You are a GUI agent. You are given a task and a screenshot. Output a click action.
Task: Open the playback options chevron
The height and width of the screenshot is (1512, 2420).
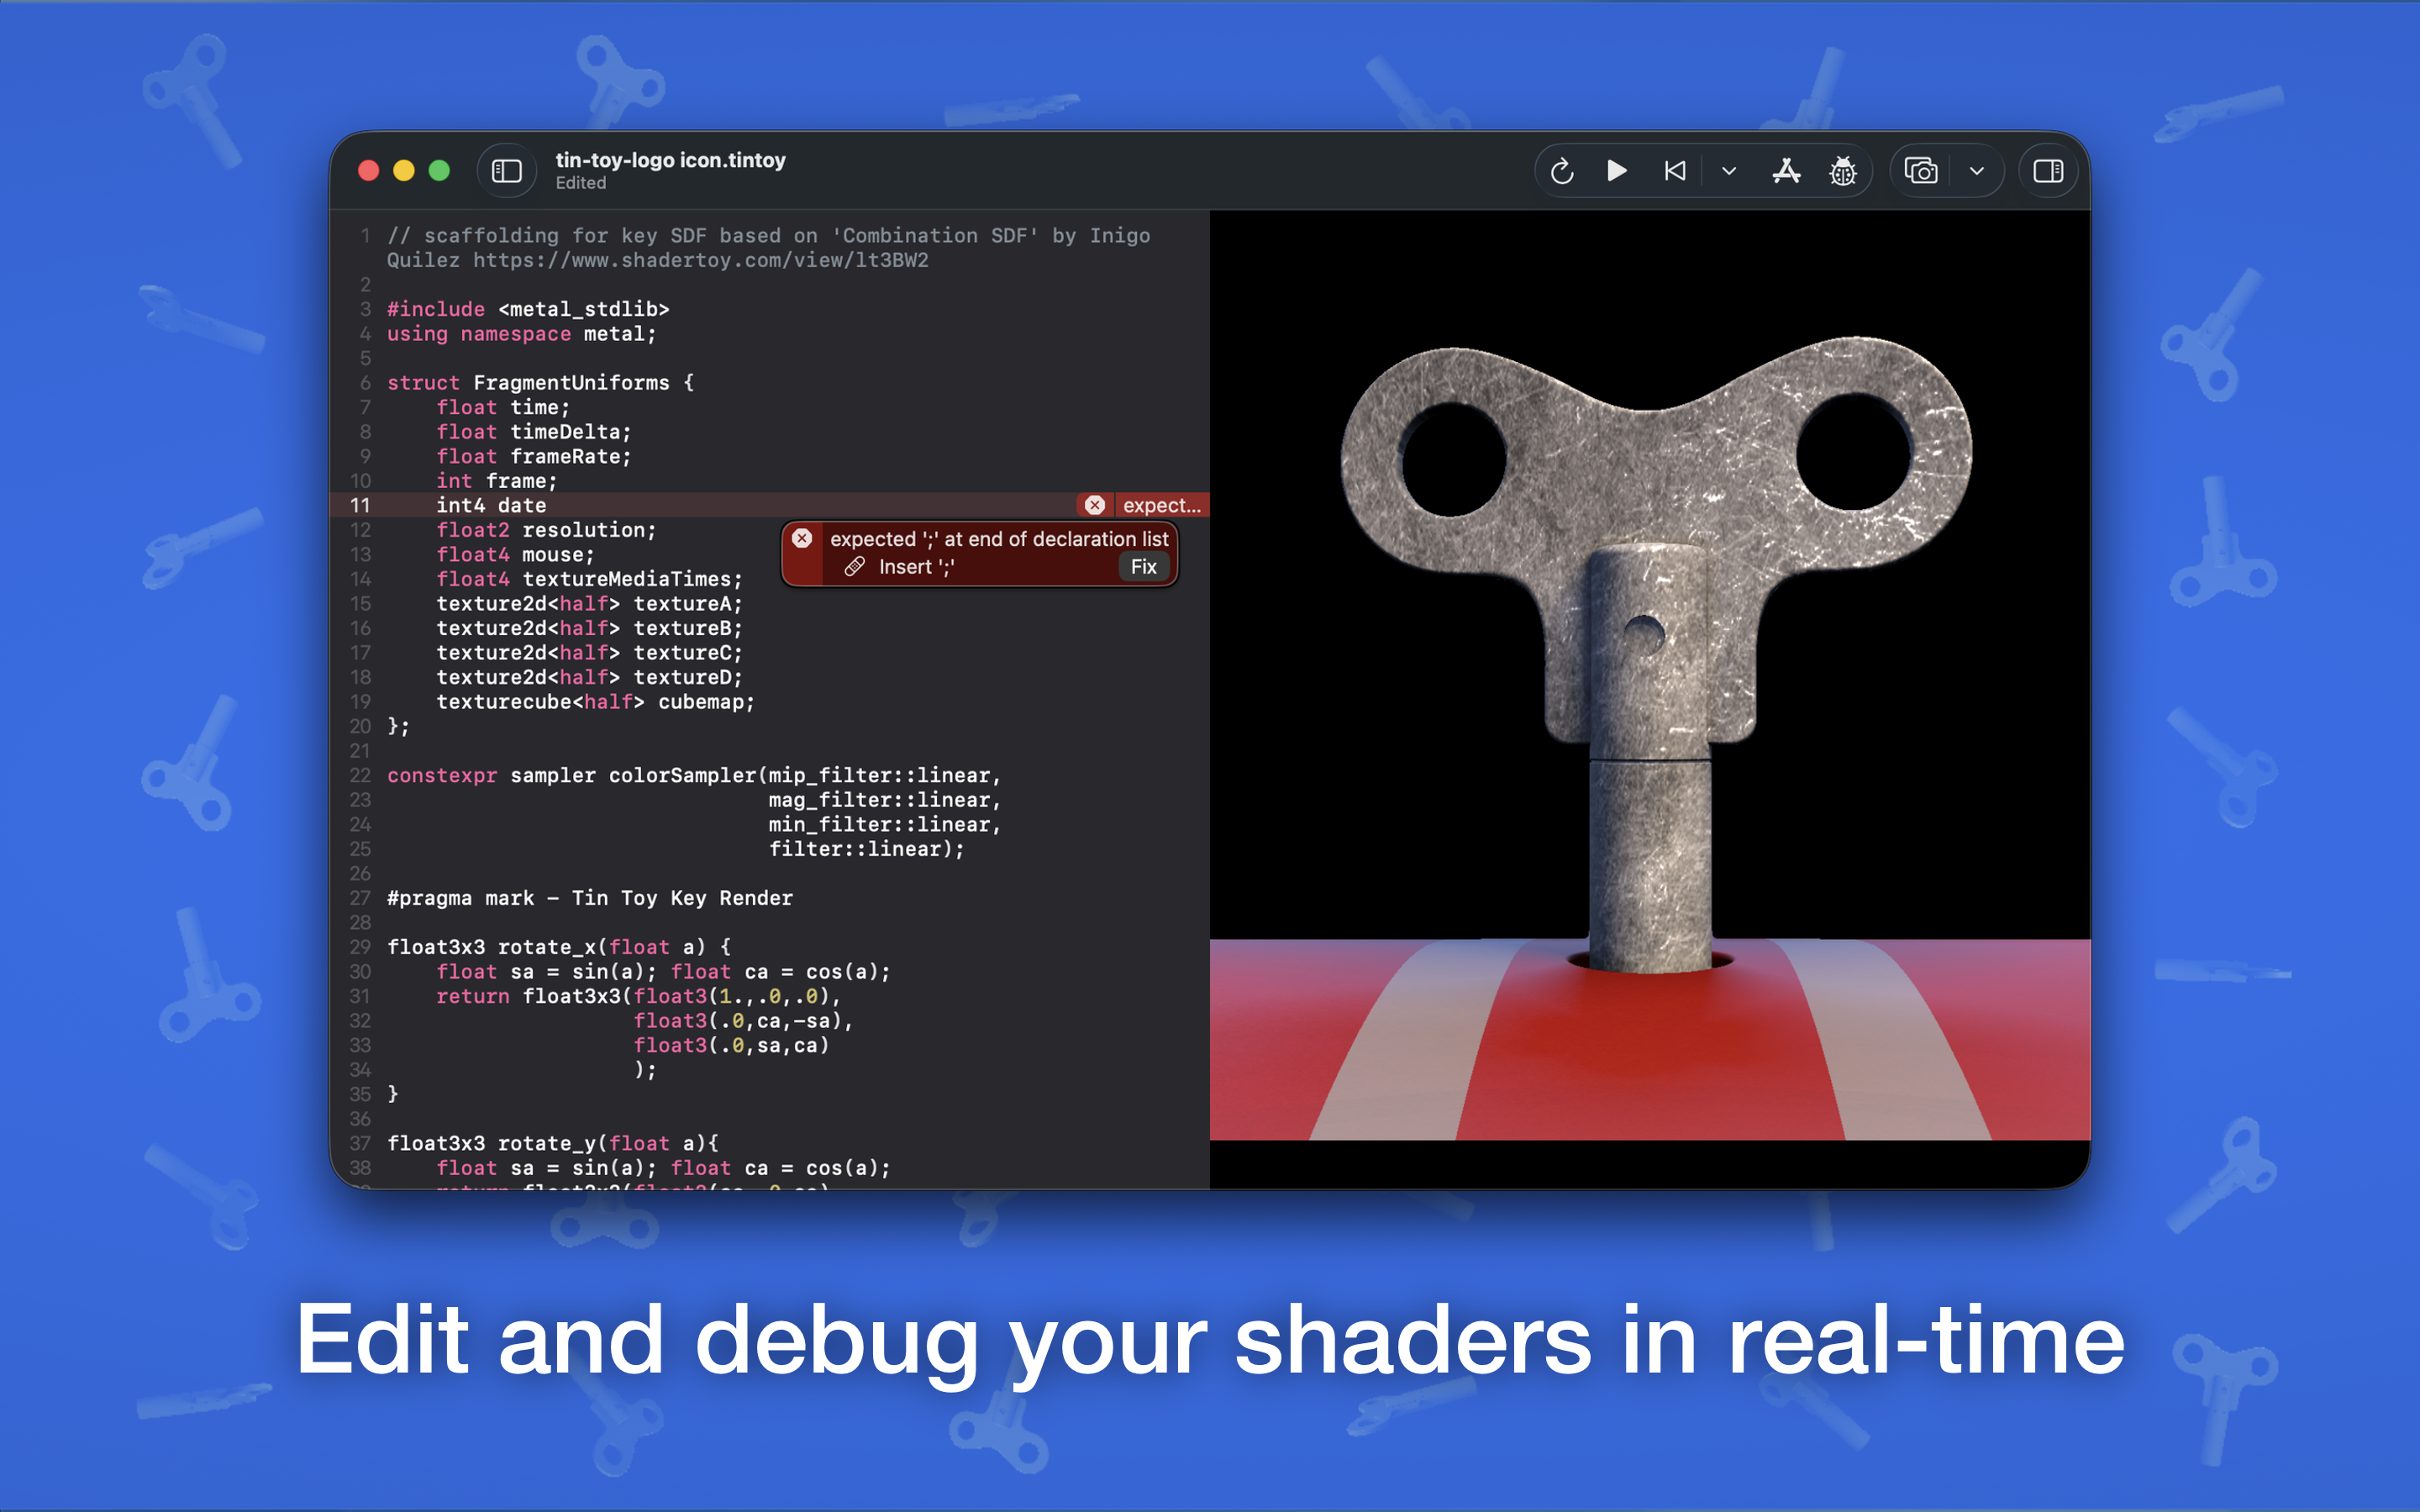(1729, 171)
